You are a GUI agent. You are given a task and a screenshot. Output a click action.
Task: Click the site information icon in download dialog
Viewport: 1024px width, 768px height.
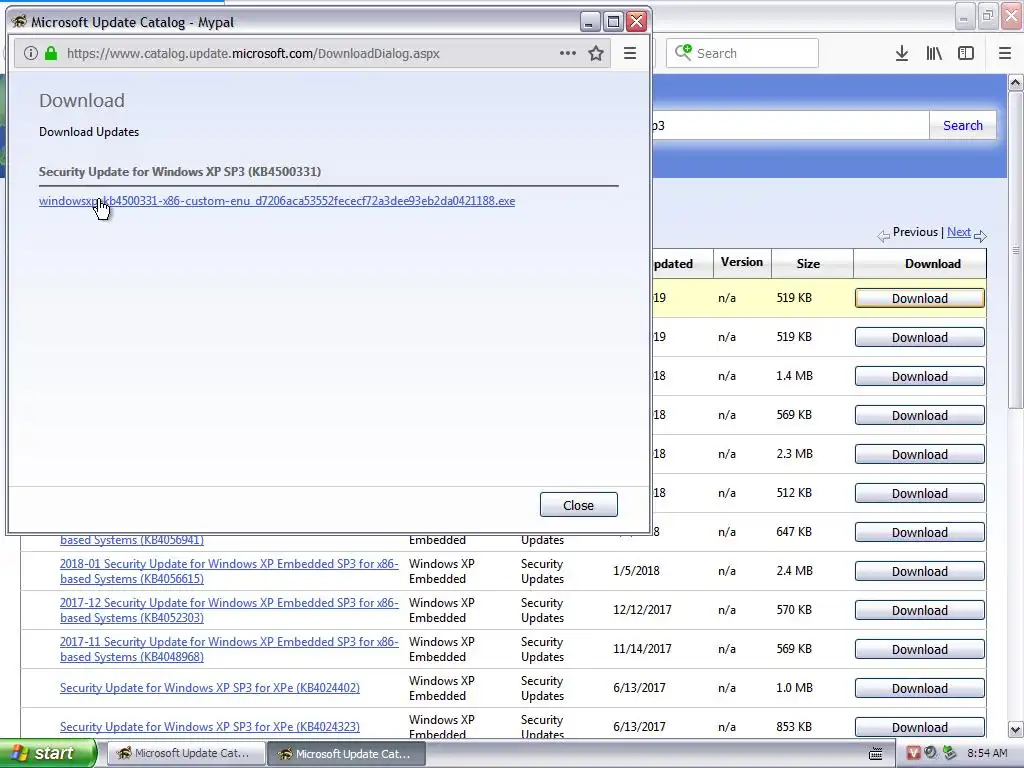(30, 54)
